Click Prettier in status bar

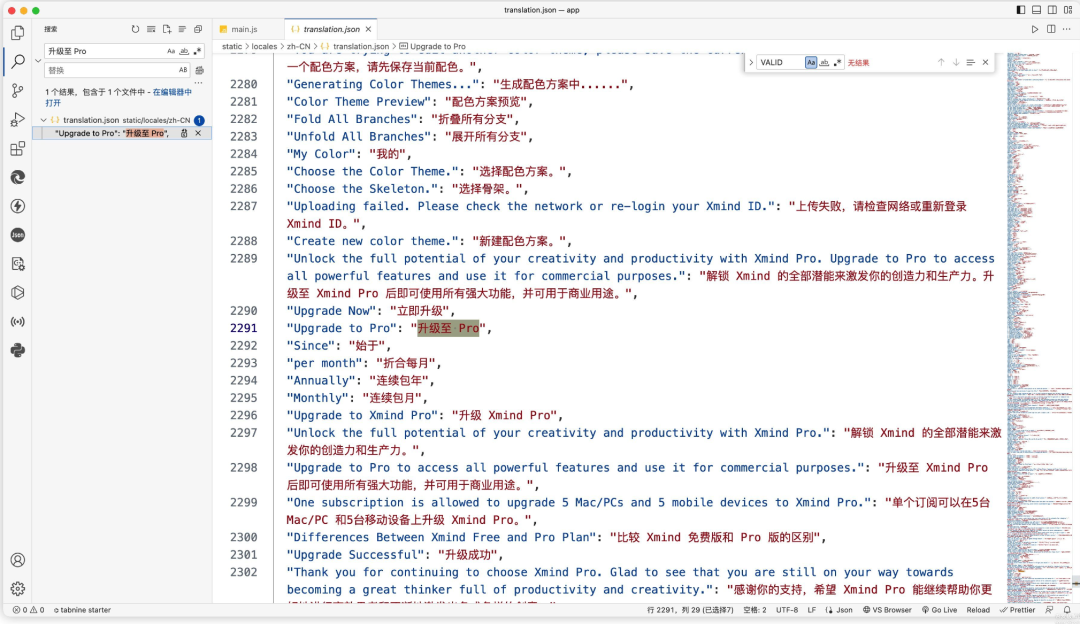point(1018,610)
